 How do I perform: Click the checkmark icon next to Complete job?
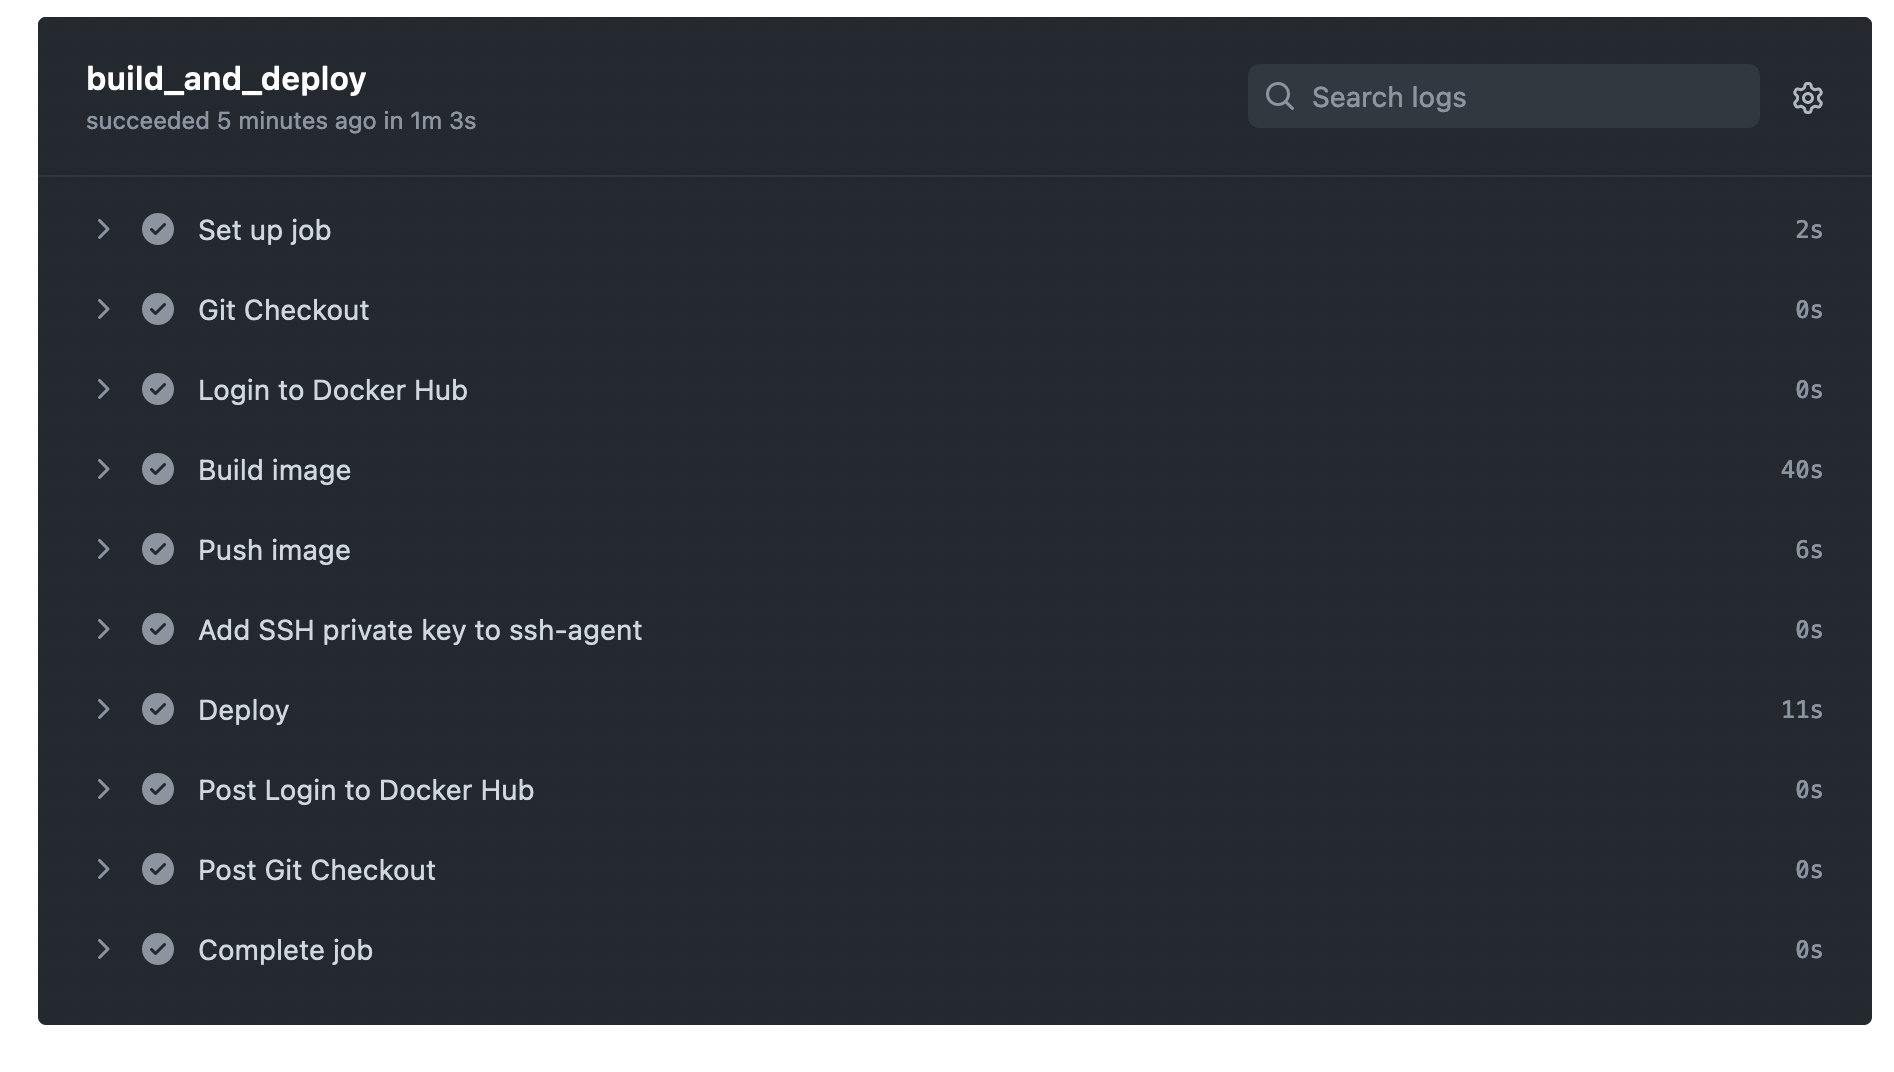(158, 949)
